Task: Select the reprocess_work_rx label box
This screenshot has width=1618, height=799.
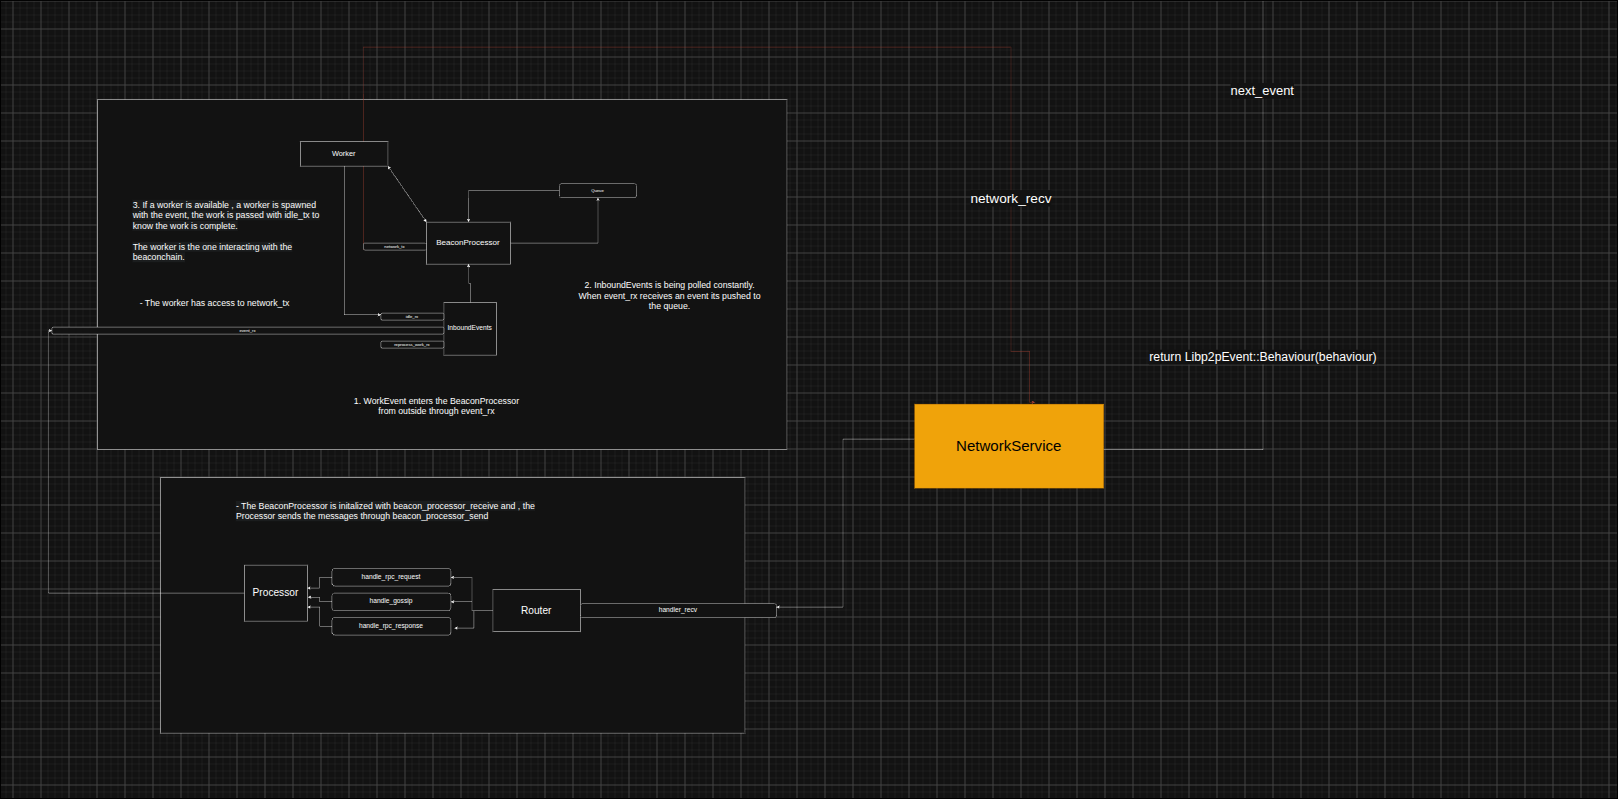Action: click(412, 345)
